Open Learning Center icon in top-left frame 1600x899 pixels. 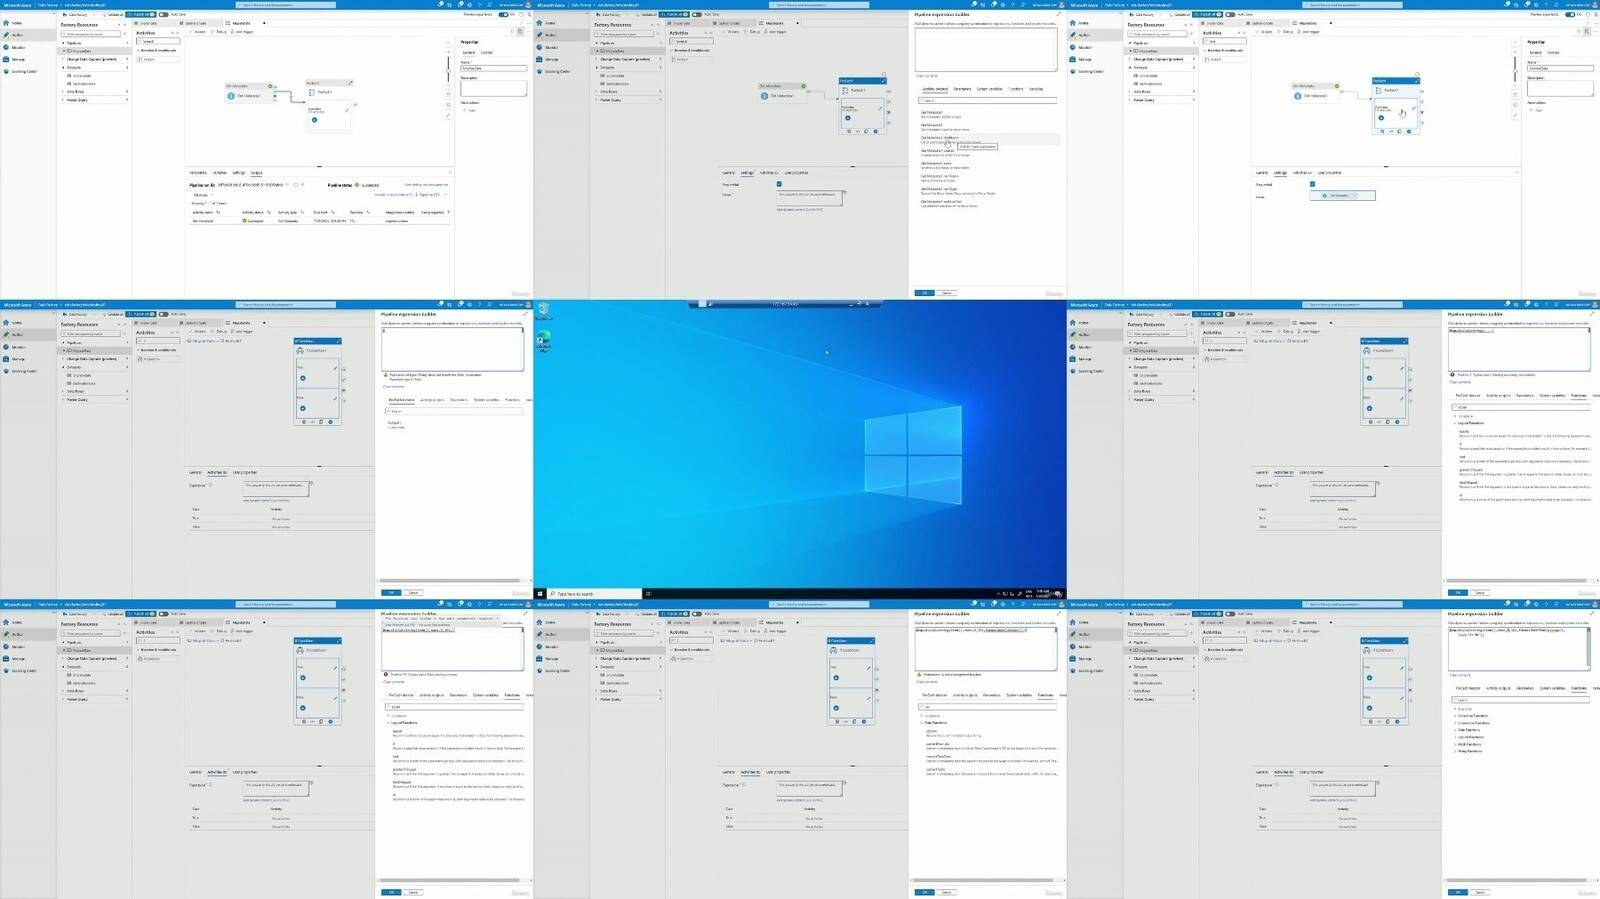(x=6, y=71)
